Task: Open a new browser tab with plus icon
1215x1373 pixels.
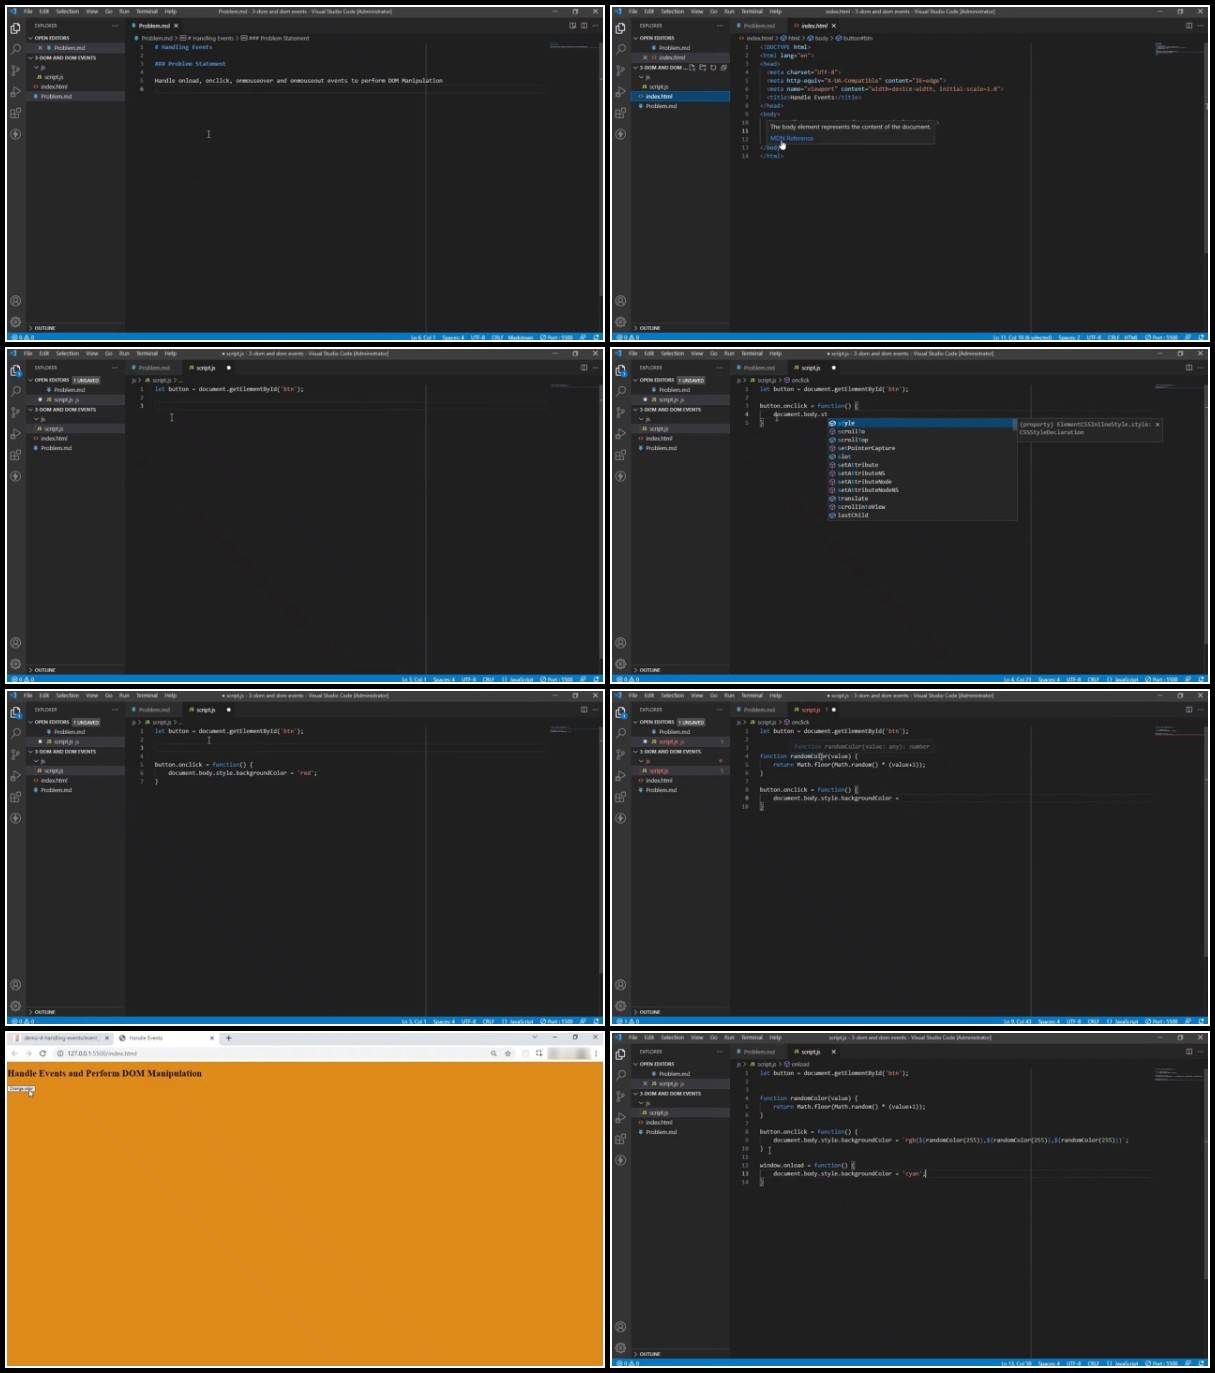Action: [x=228, y=1038]
